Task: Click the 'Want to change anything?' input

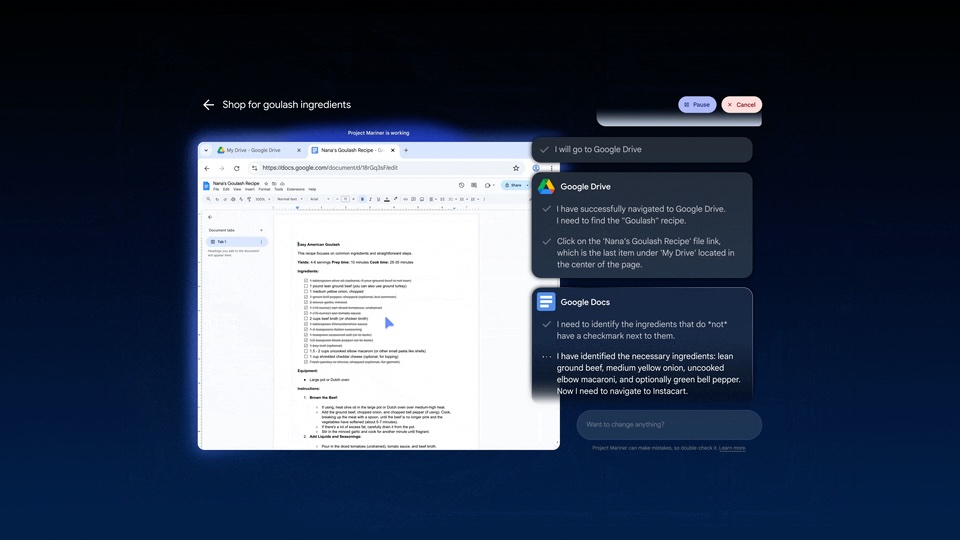Action: point(668,425)
